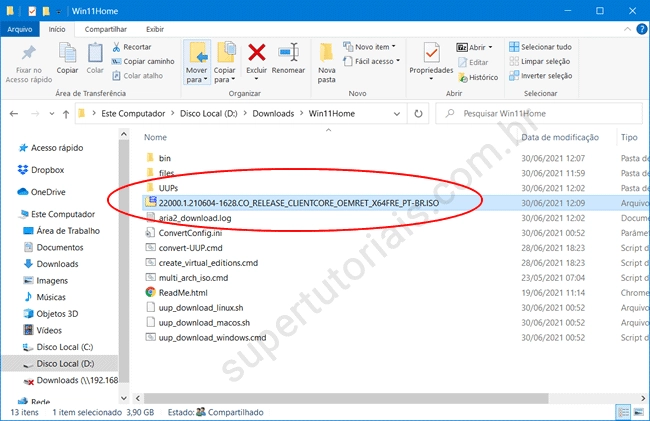650x421 pixels.
Task: Open Músicas in the navigation pane
Action: [x=51, y=297]
